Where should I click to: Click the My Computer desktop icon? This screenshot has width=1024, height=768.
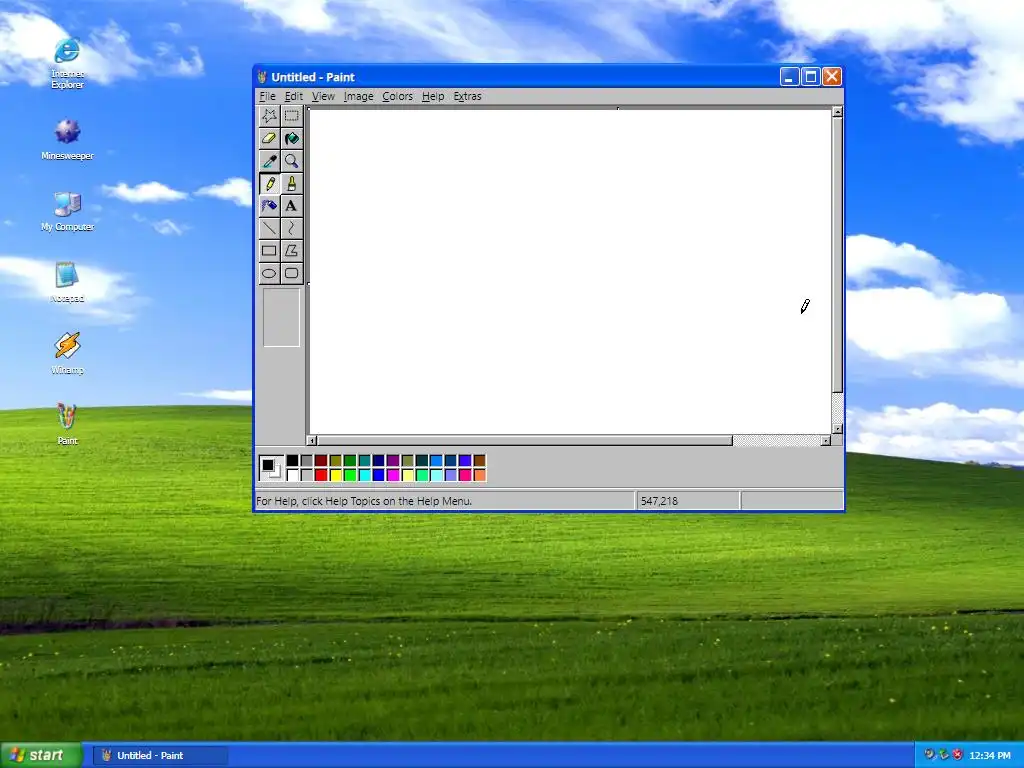tap(67, 212)
